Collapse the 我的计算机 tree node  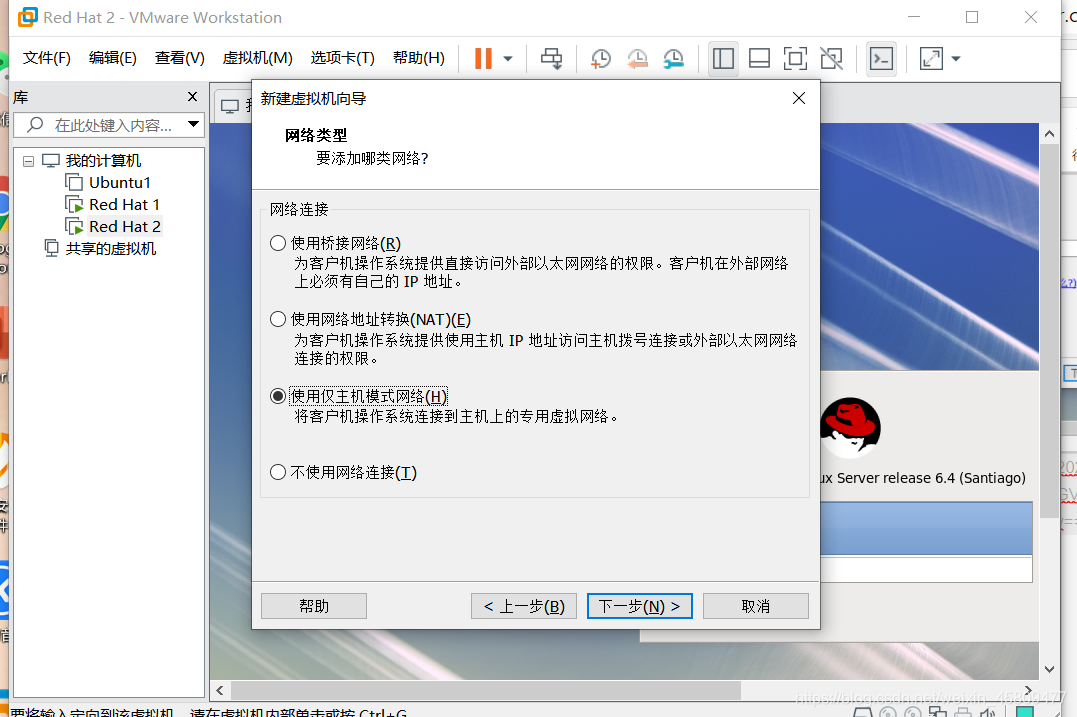(x=28, y=161)
